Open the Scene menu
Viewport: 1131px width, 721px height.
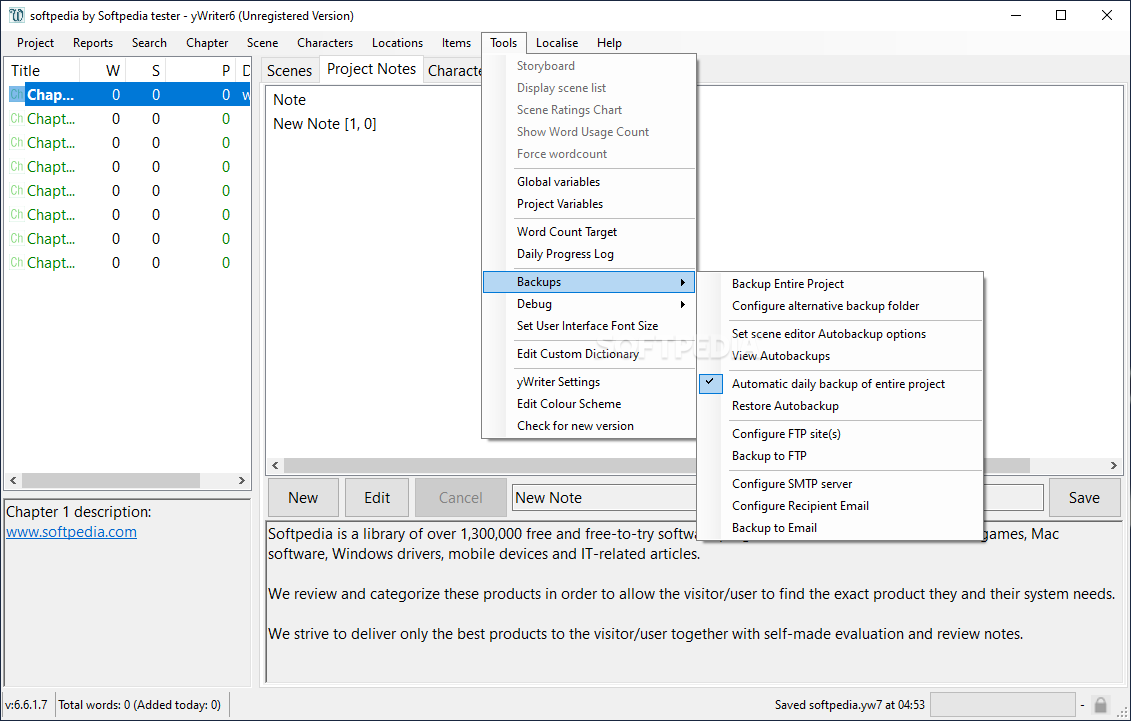pyautogui.click(x=263, y=43)
